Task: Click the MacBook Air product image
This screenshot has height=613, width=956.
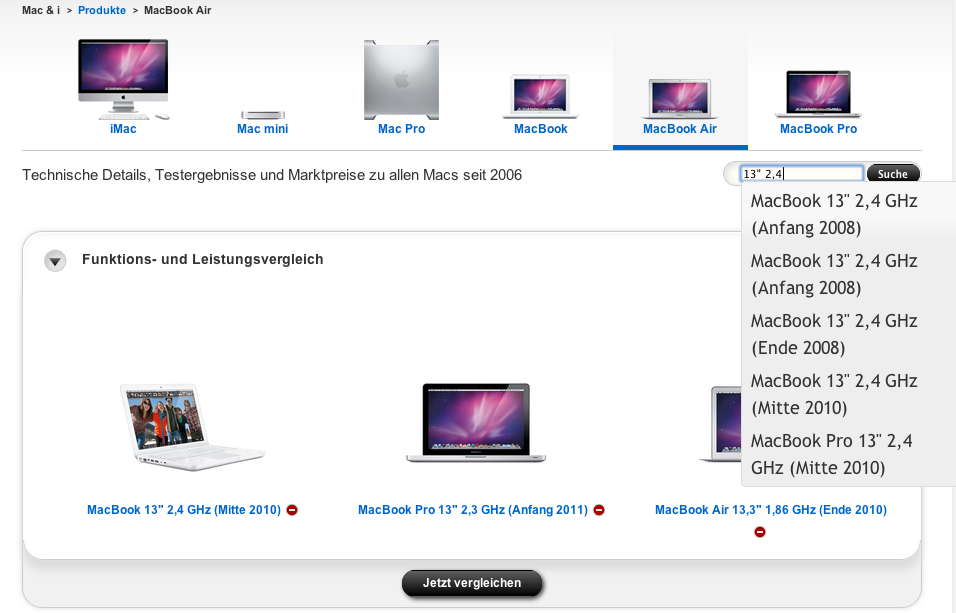Action: pos(680,99)
